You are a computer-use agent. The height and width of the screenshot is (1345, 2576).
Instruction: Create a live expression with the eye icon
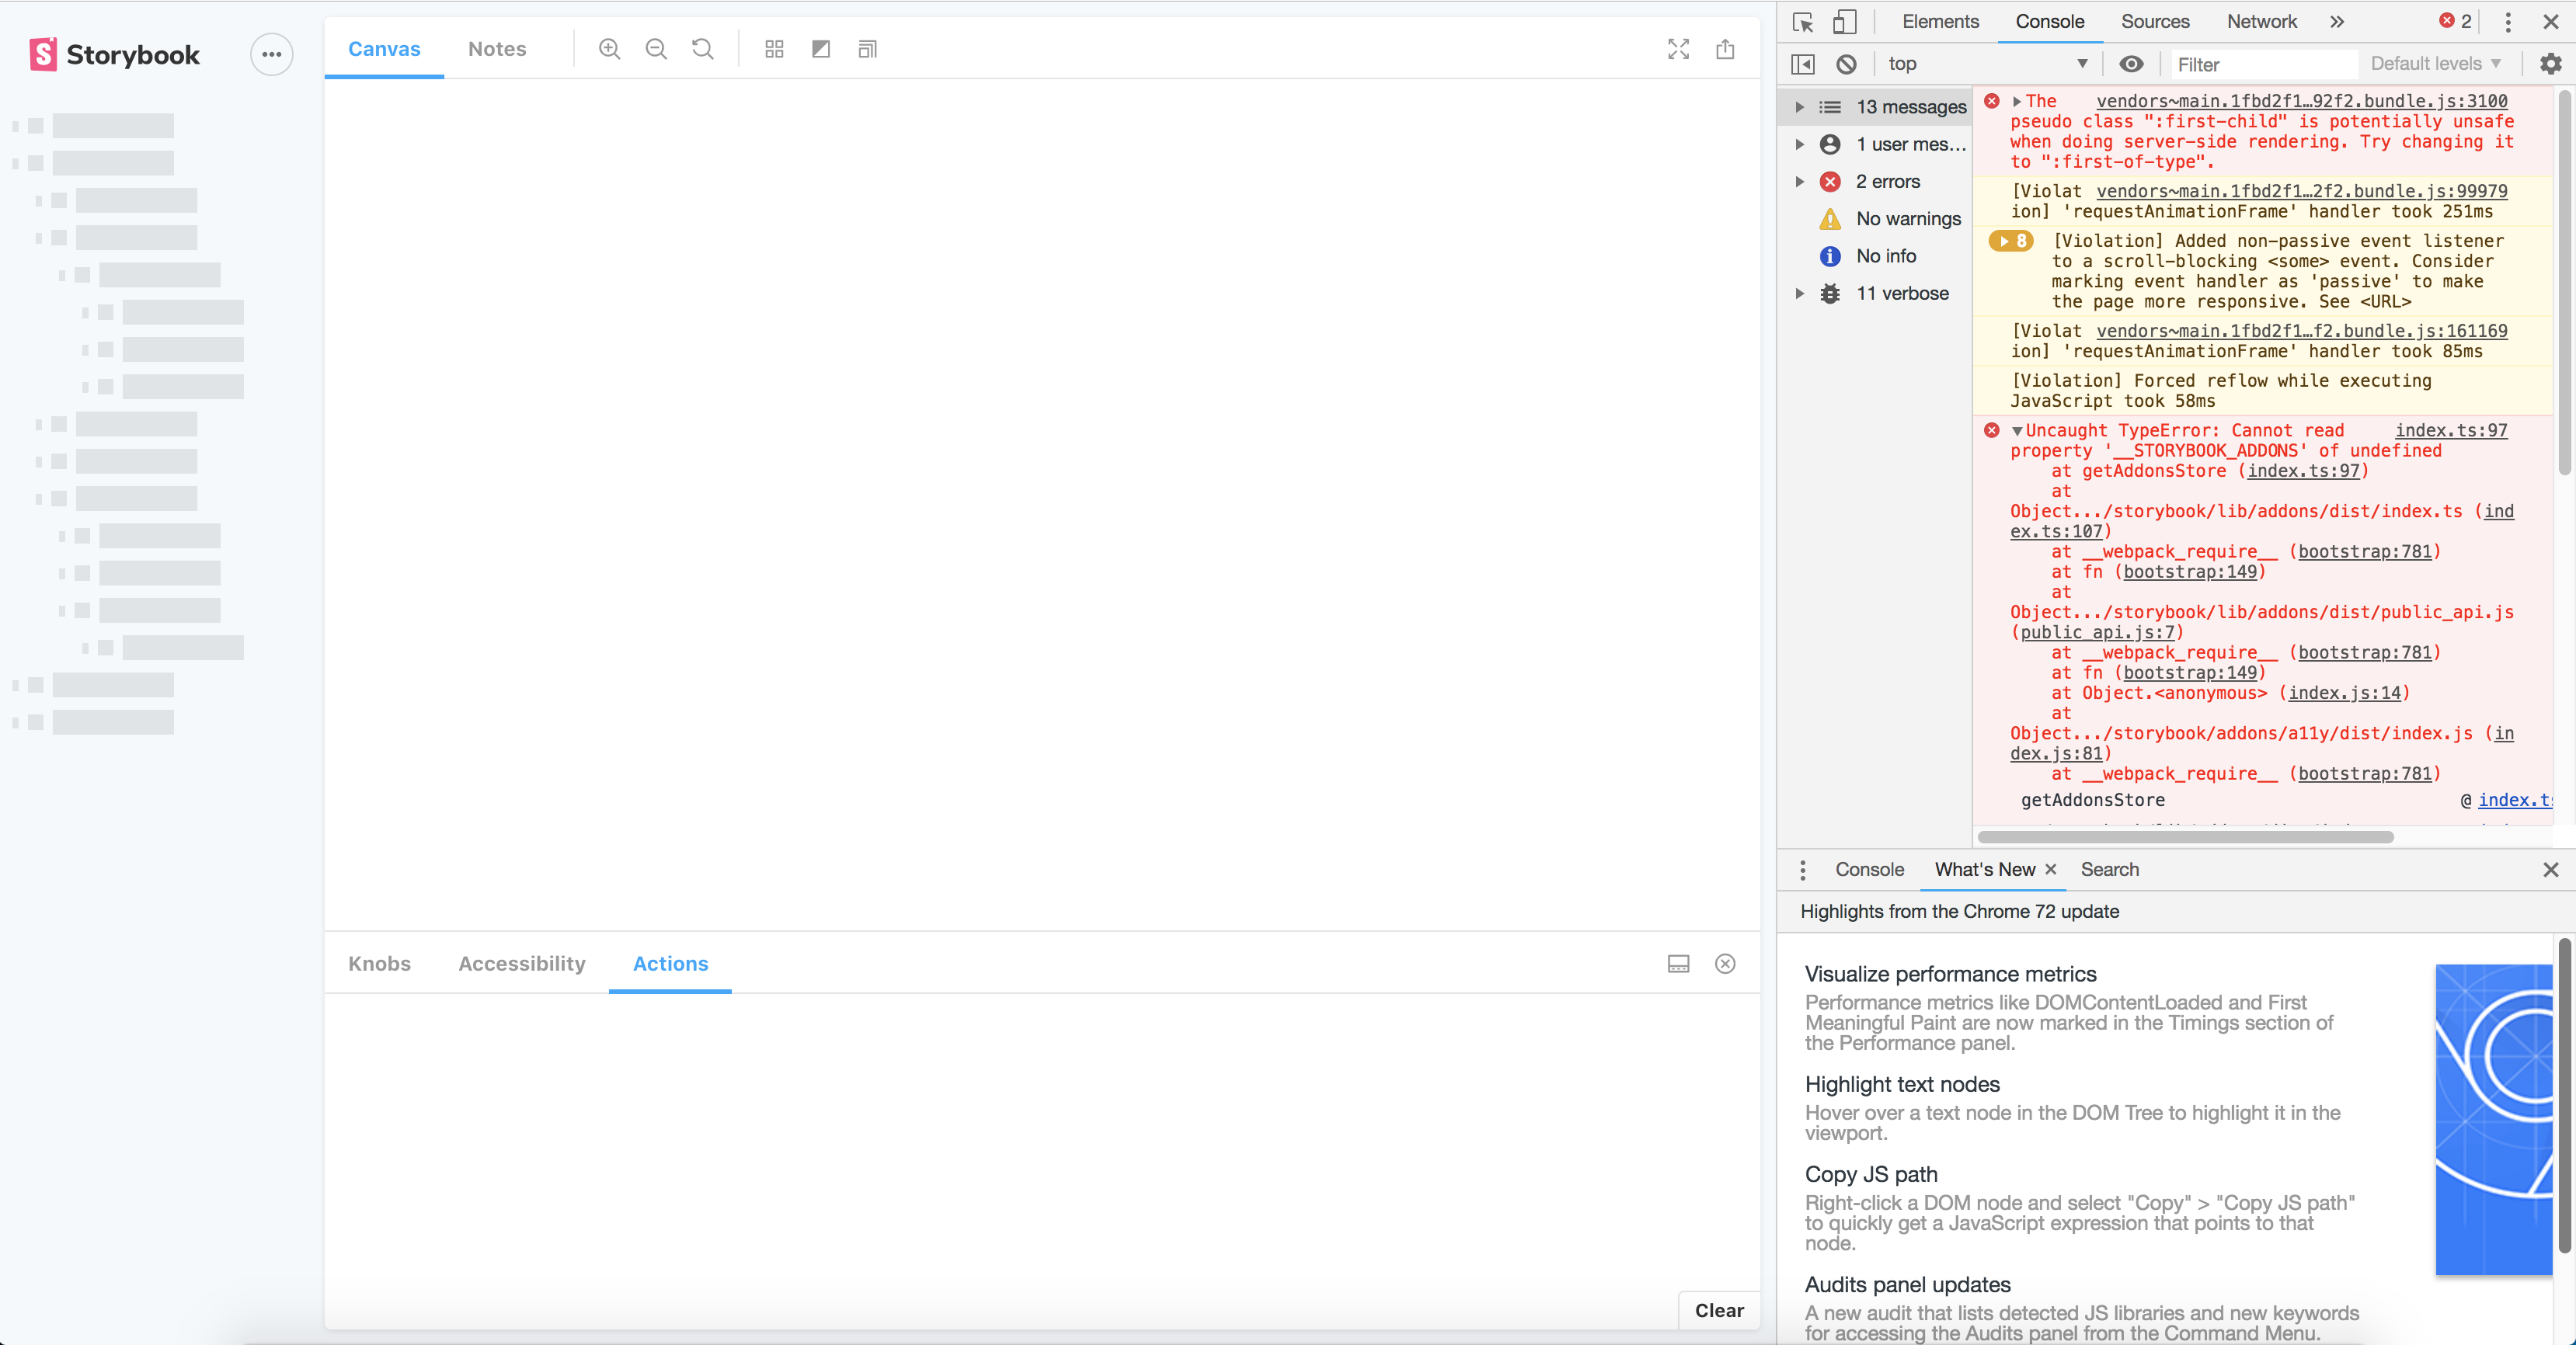[x=2132, y=63]
